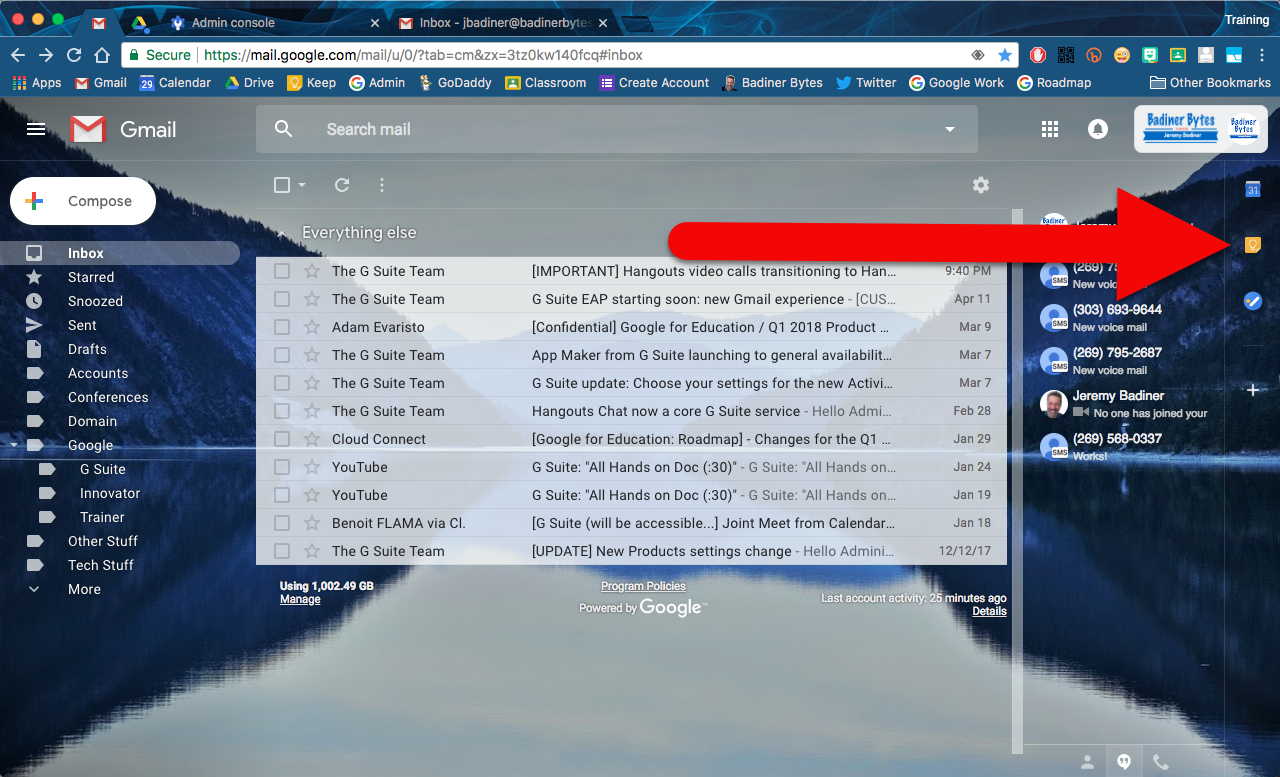The width and height of the screenshot is (1280, 777).
Task: Open select-all dropdown arrow
Action: pos(302,185)
